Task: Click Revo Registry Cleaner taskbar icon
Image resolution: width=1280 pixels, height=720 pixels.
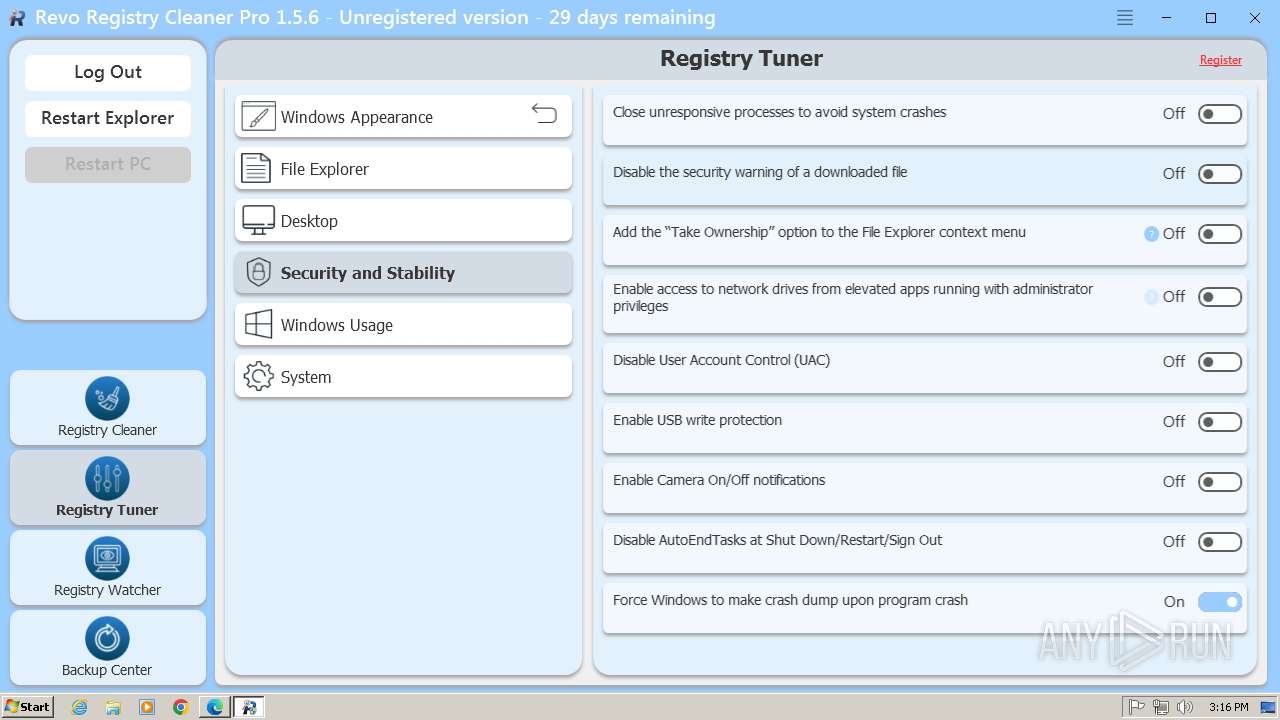Action: [x=249, y=707]
